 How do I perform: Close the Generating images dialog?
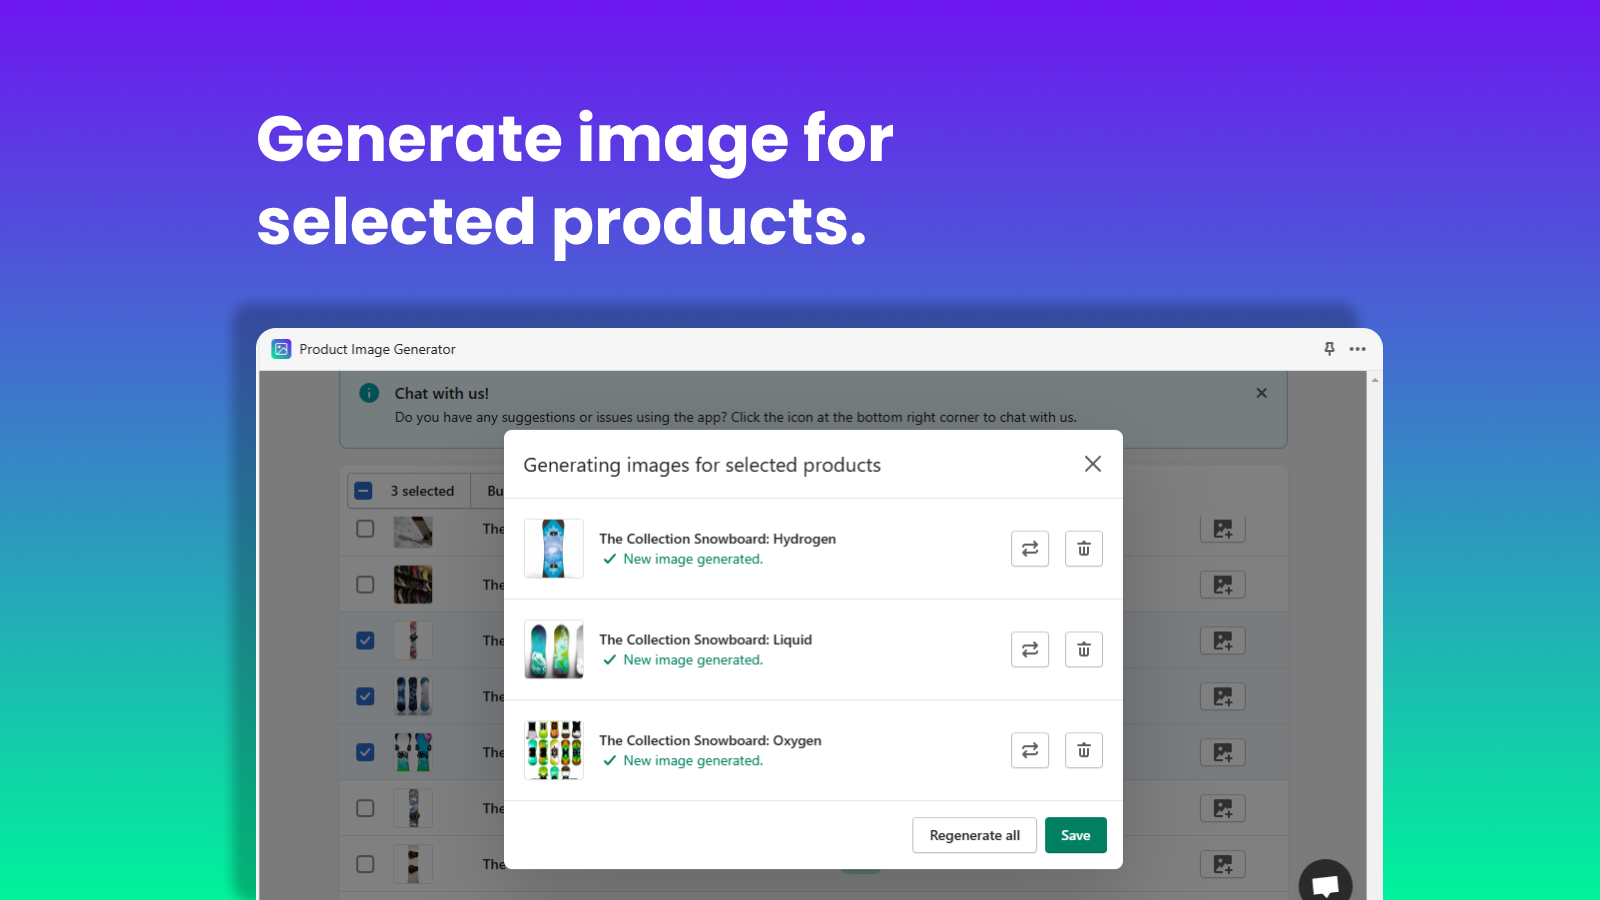(x=1093, y=464)
